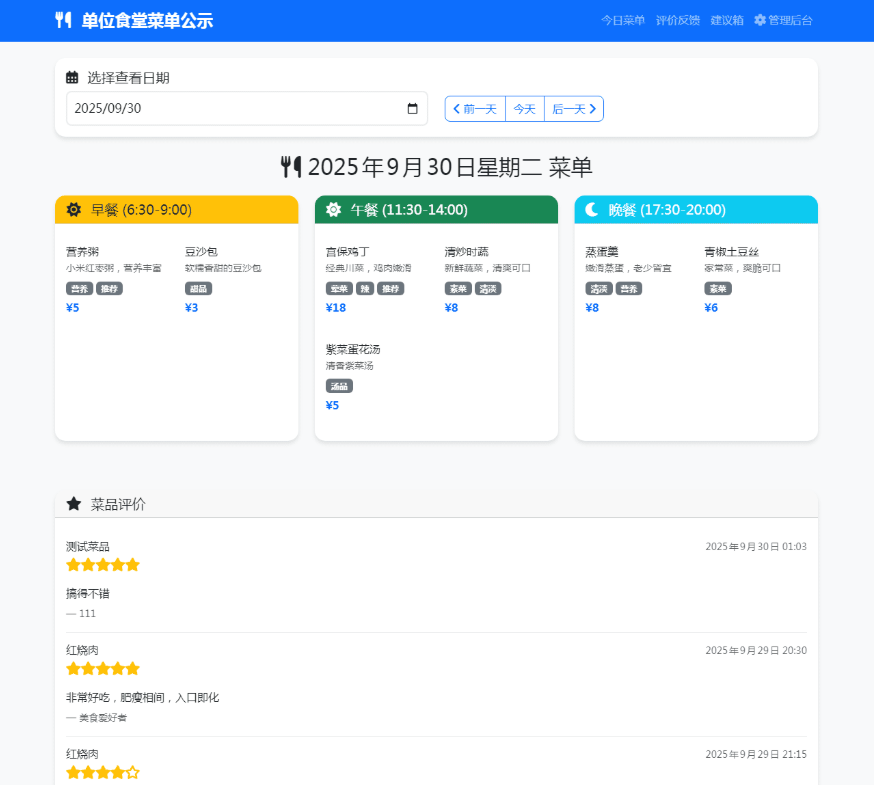The image size is (875, 785).
Task: Jump to today with 今天 button
Action: 525,109
